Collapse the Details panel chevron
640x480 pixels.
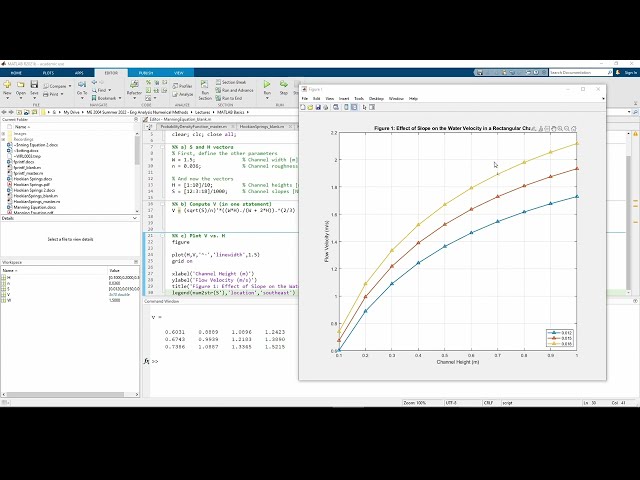(135, 218)
